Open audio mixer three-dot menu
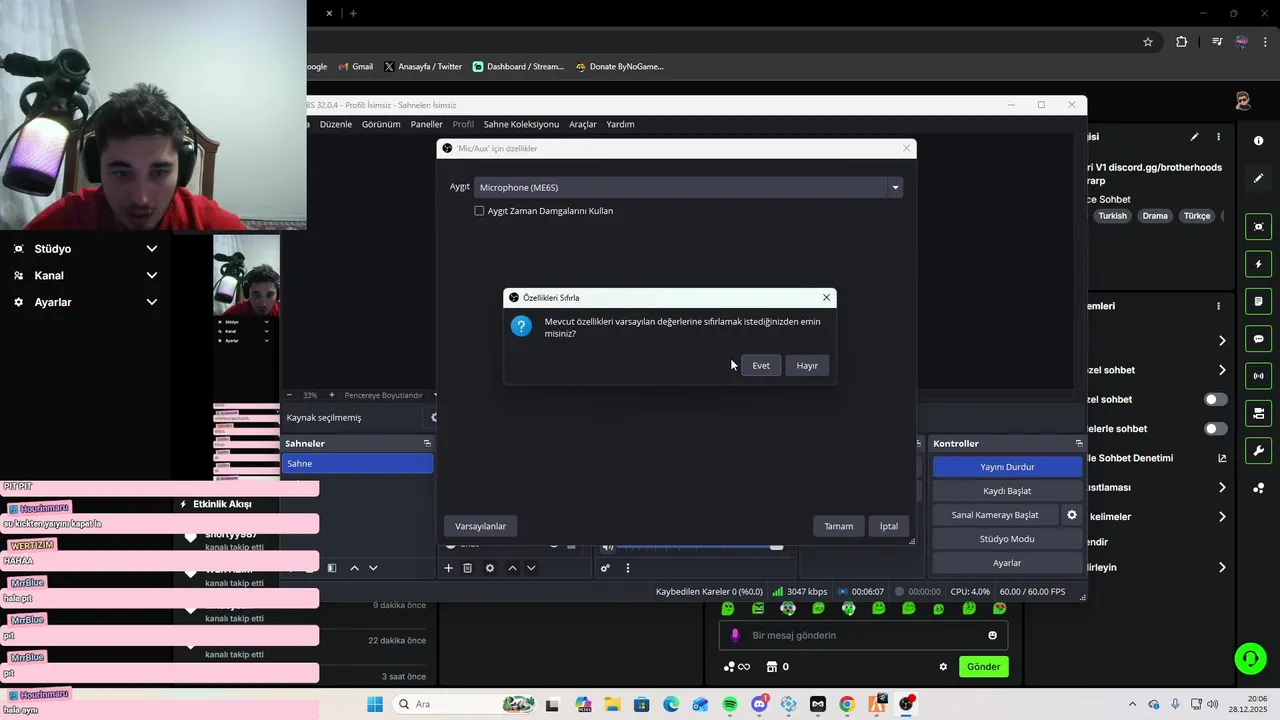The image size is (1280, 720). click(x=628, y=568)
